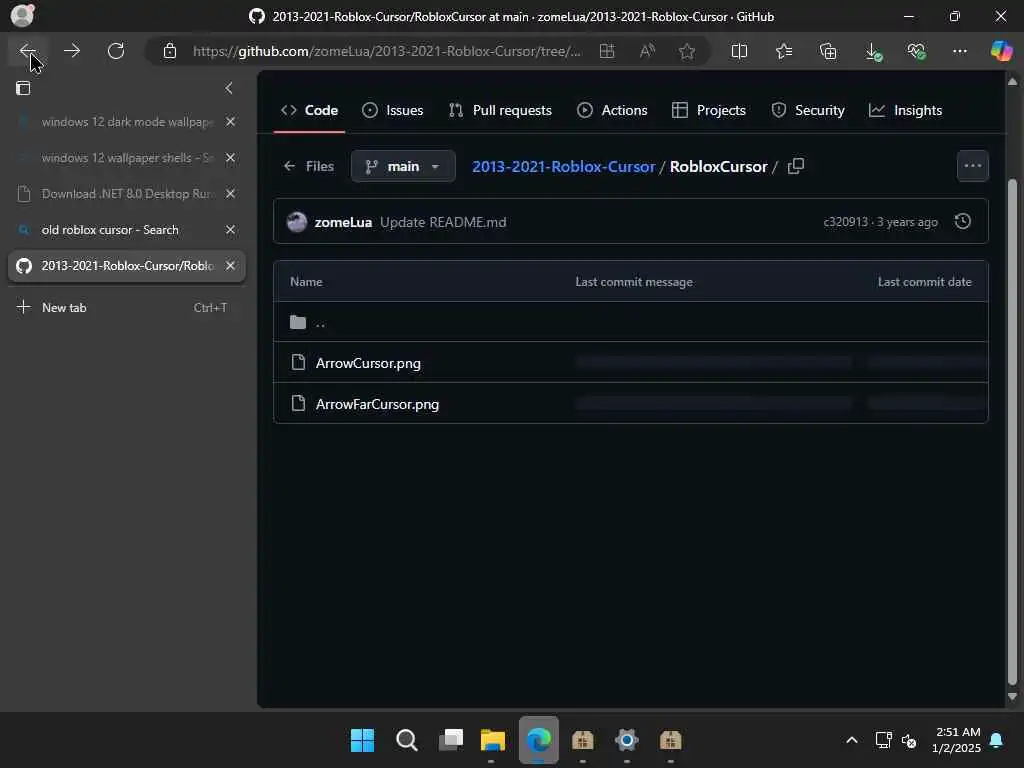View site information lock icon
This screenshot has height=768, width=1024.
coord(170,51)
